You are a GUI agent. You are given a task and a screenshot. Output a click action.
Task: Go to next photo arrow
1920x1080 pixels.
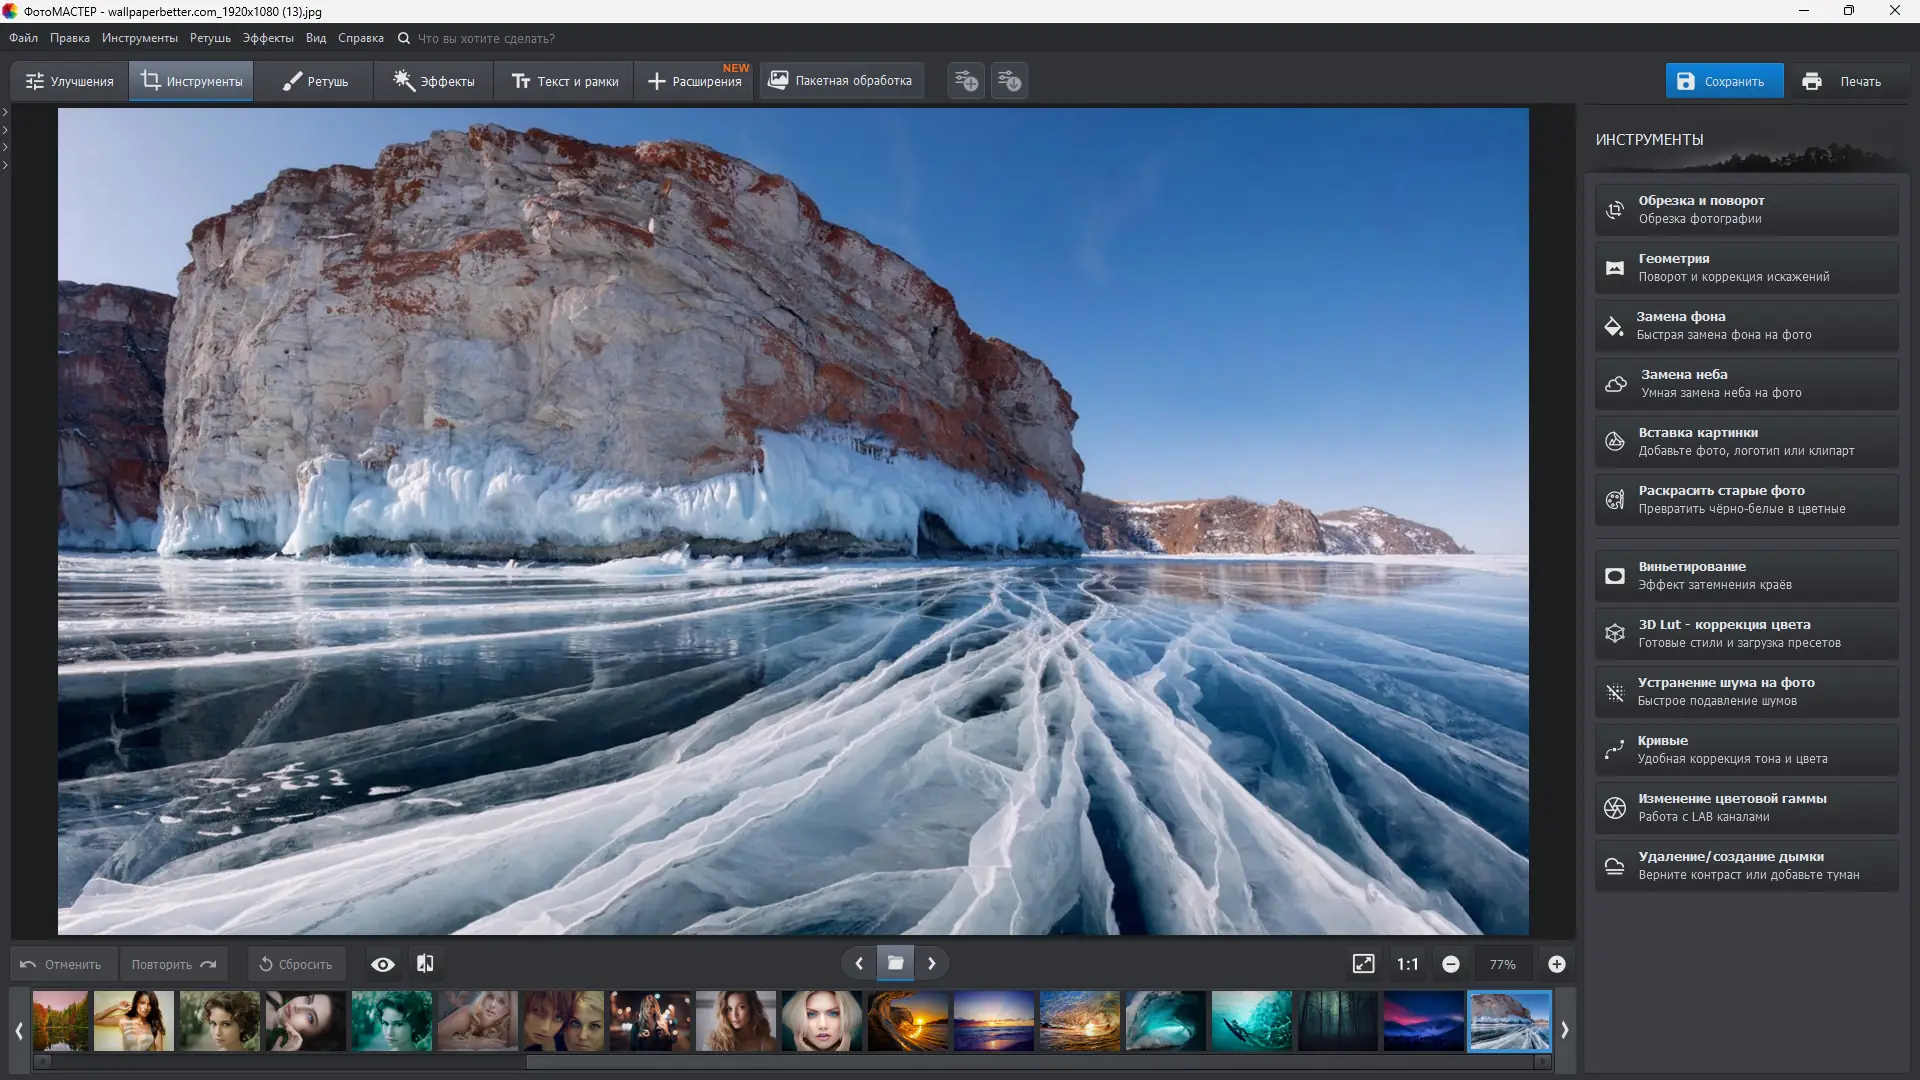[x=931, y=963]
